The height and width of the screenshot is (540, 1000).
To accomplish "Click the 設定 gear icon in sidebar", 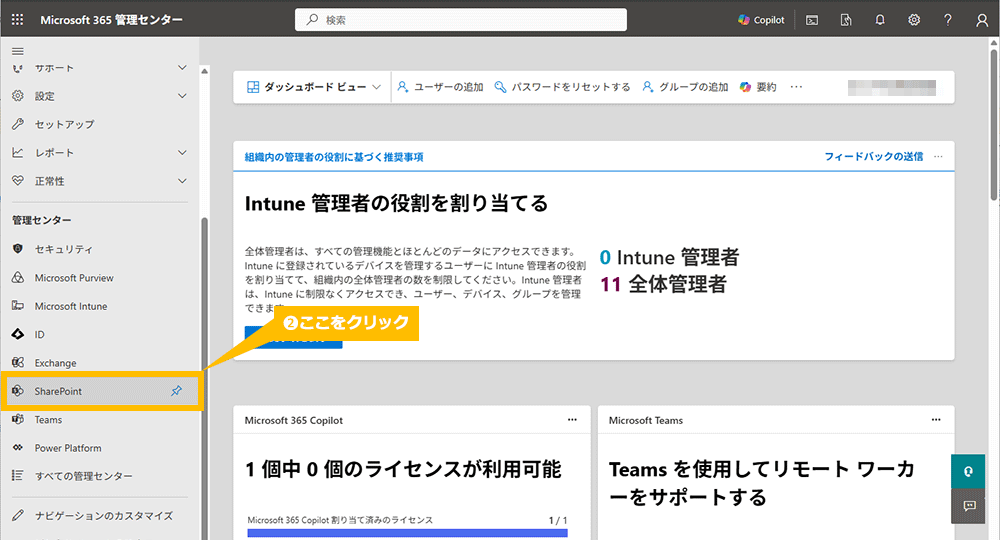I will [x=18, y=96].
